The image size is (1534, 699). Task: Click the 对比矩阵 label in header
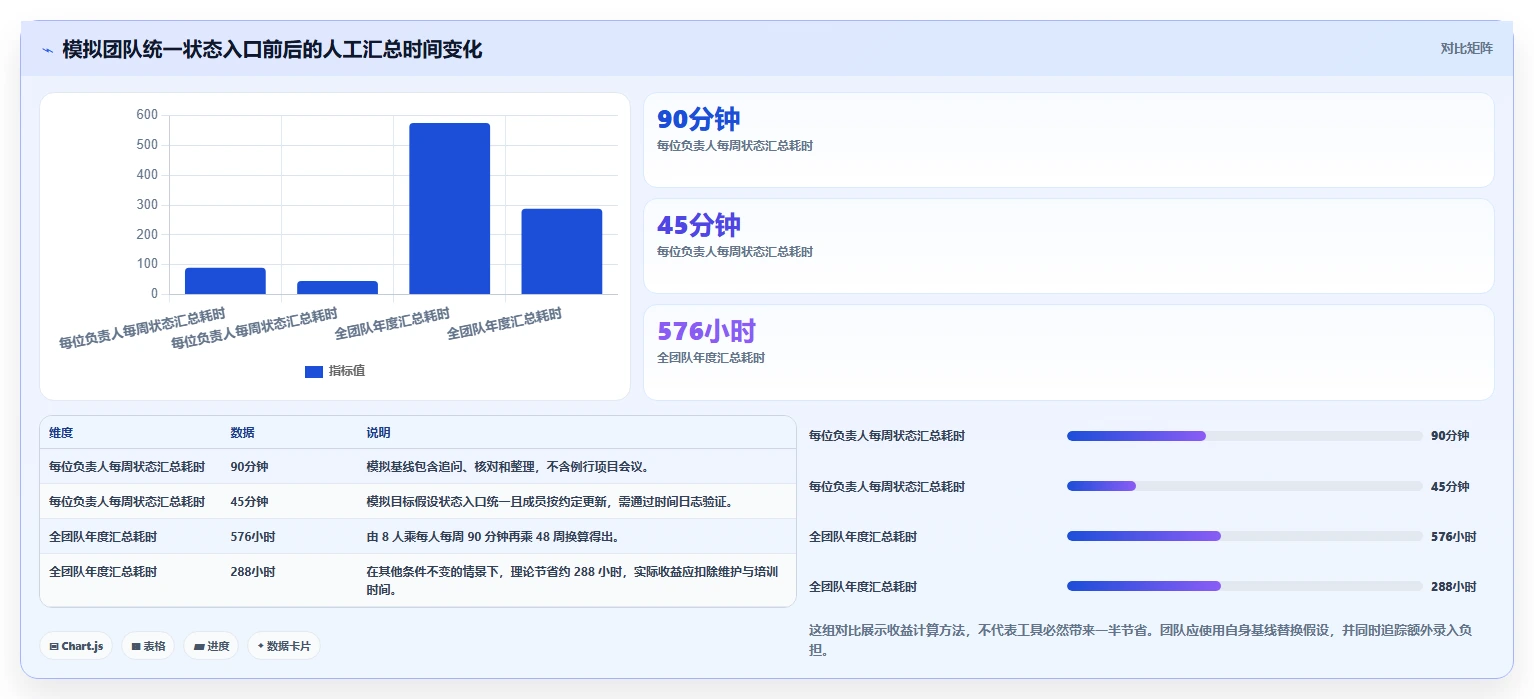pos(1466,48)
